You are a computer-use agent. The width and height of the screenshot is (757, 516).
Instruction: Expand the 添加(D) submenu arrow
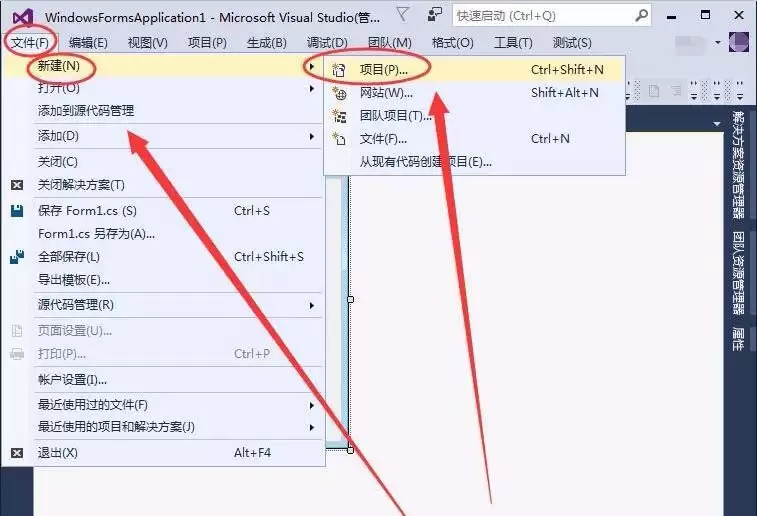[312, 137]
